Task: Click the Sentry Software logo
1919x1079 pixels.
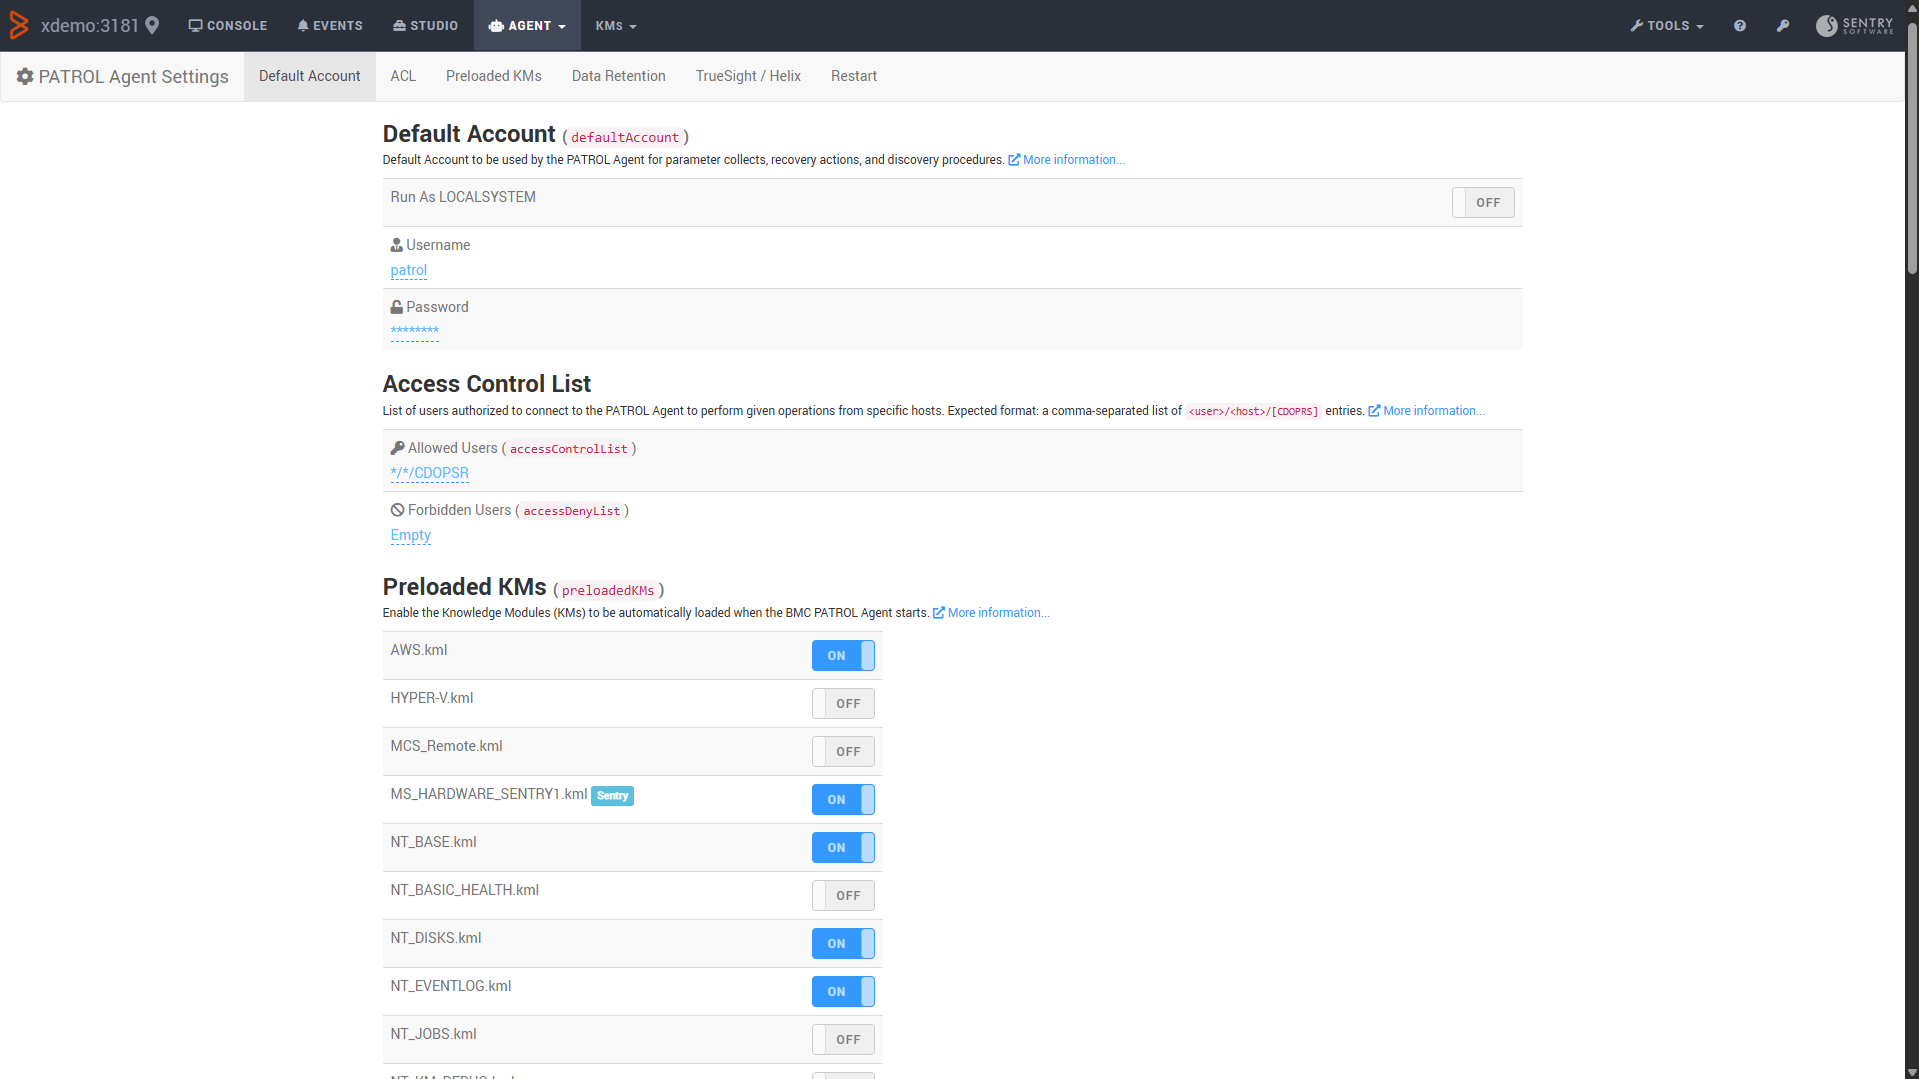Action: (1855, 26)
